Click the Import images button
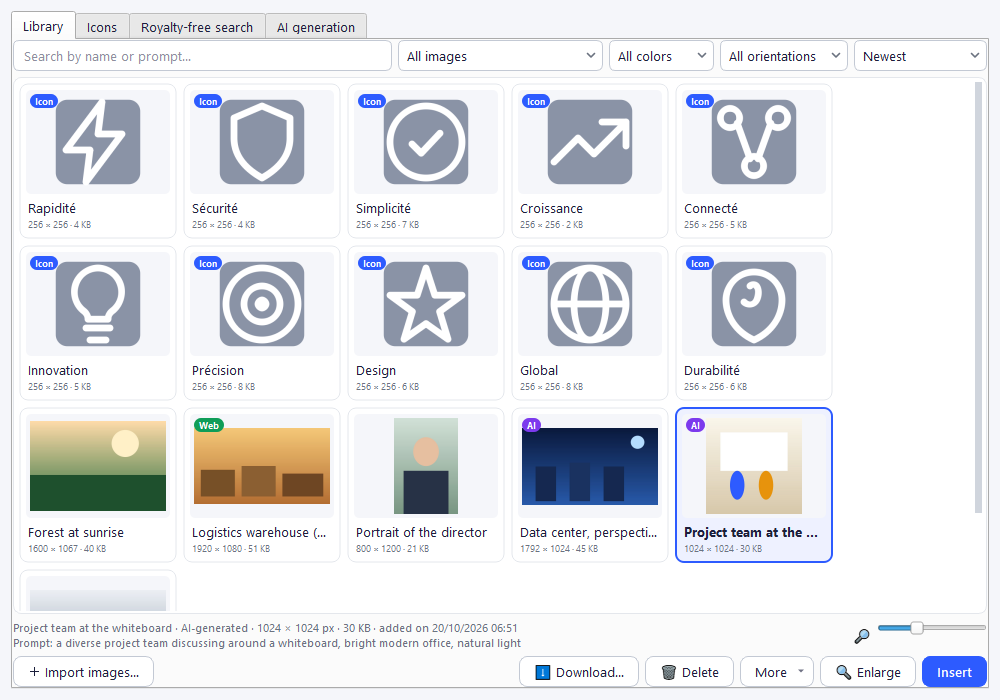Image resolution: width=1000 pixels, height=700 pixels. point(84,672)
